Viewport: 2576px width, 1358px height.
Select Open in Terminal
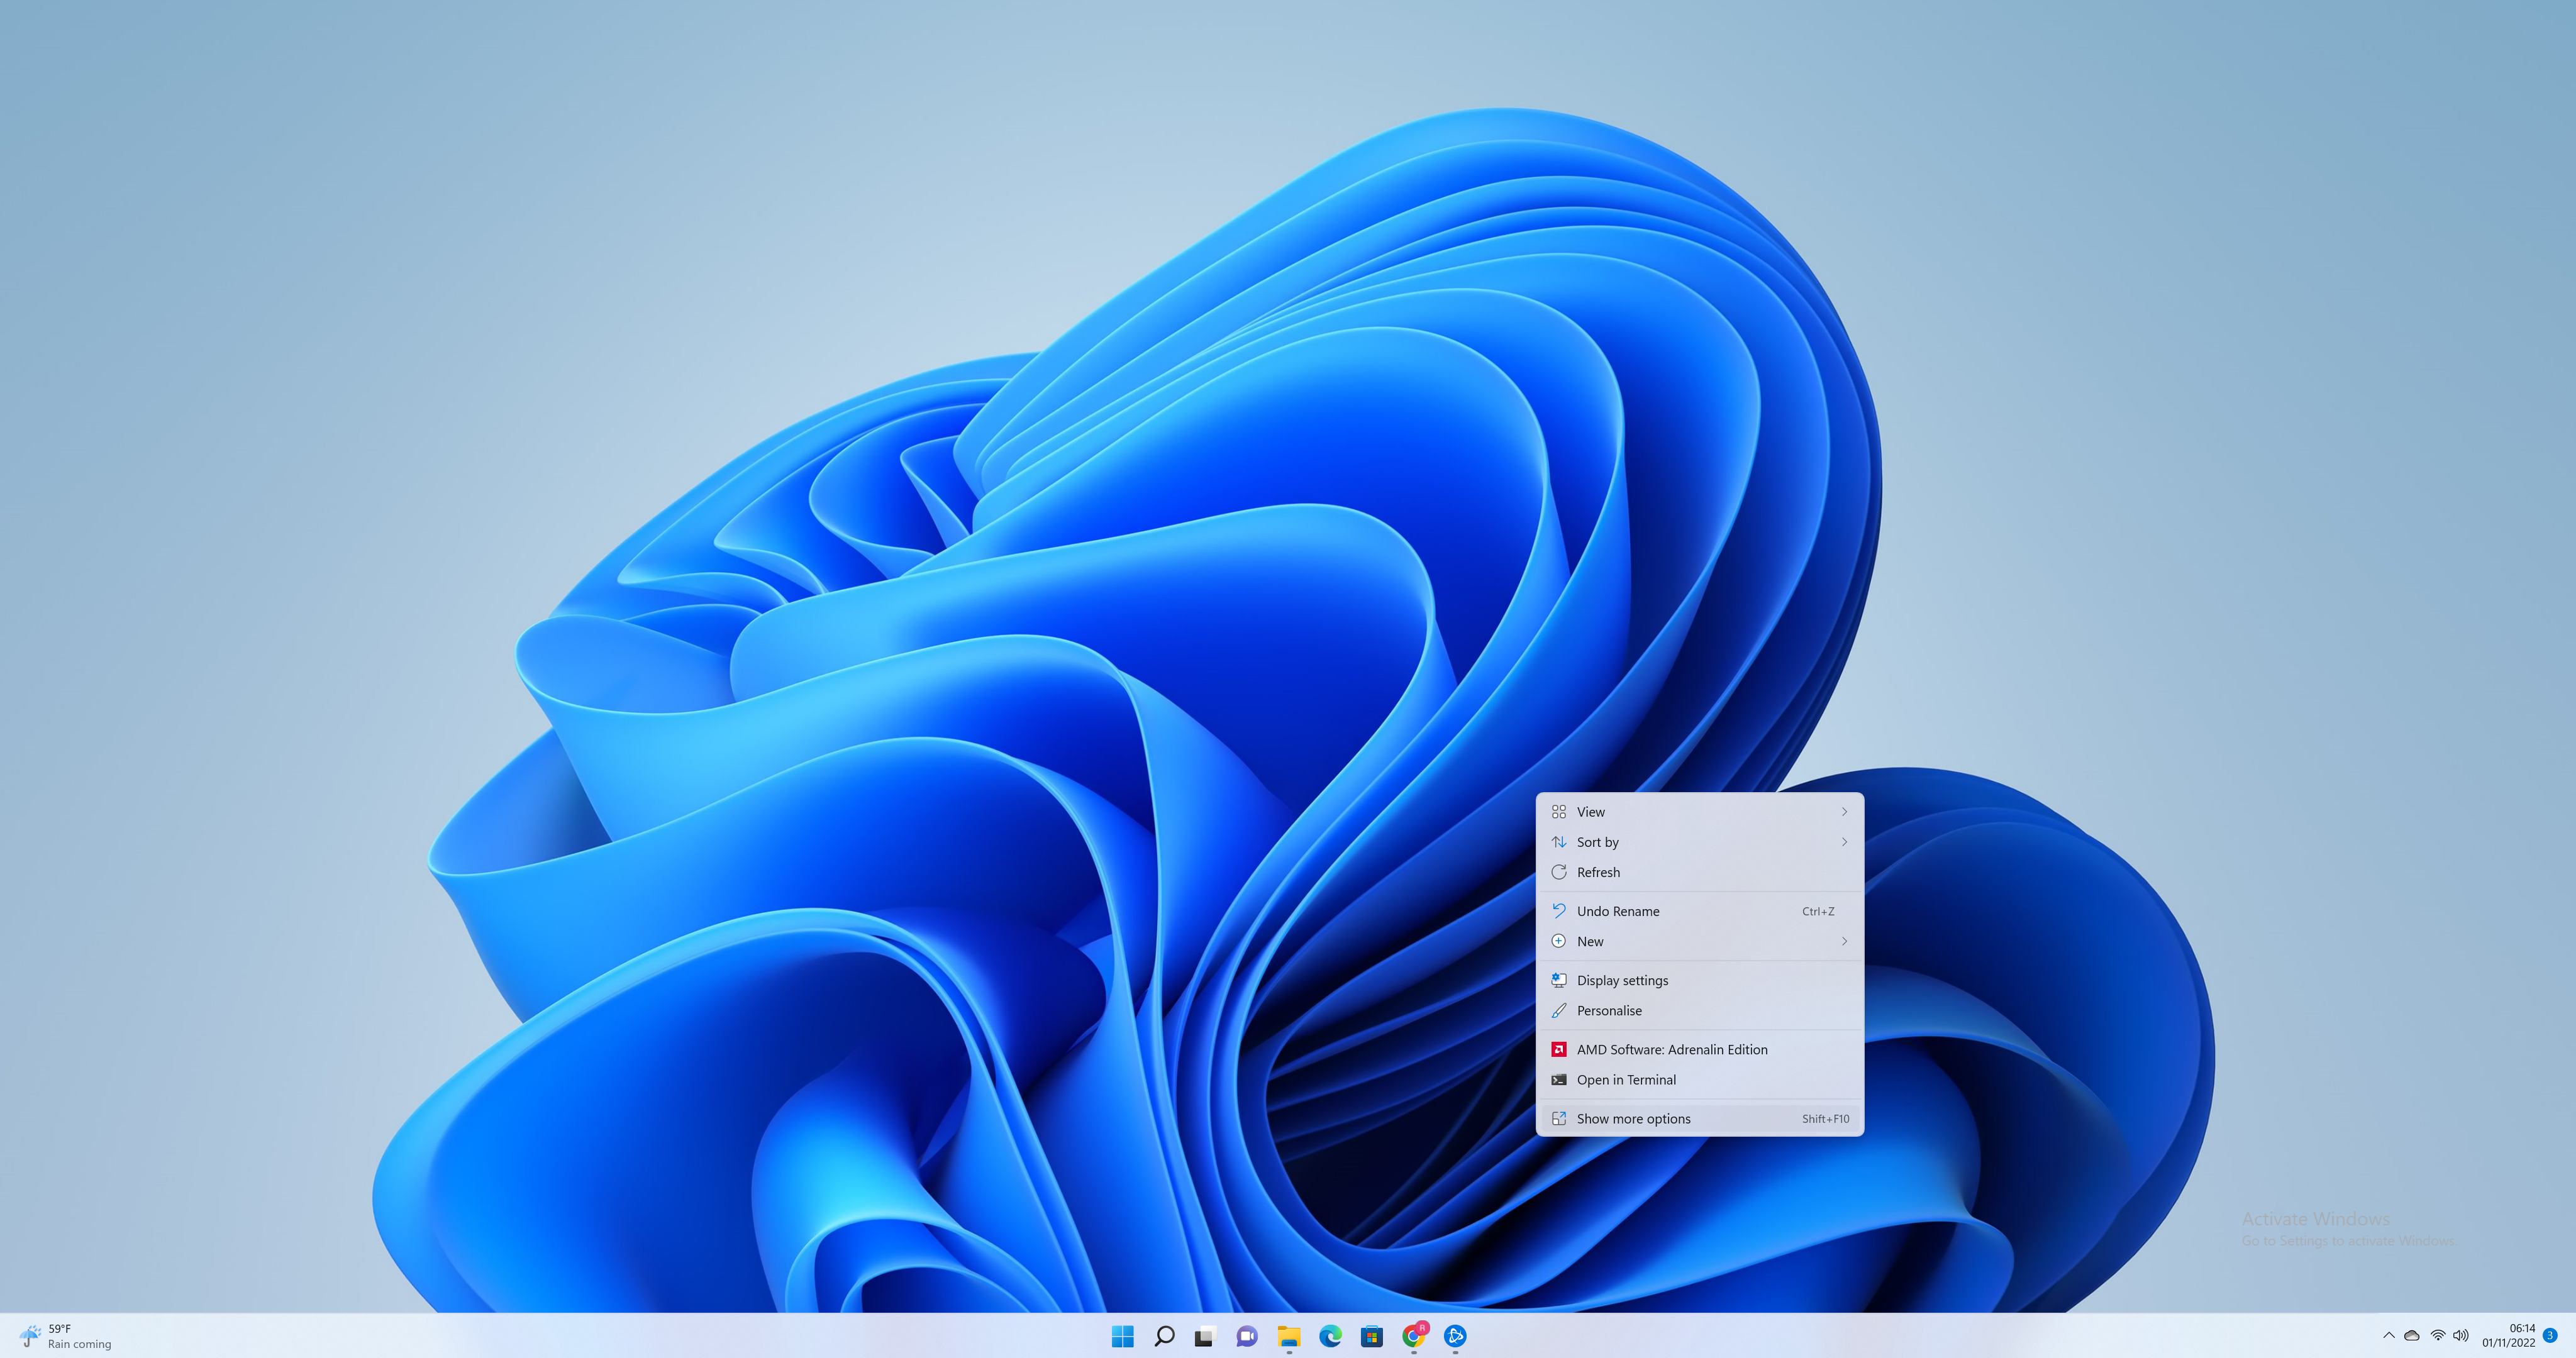[x=1700, y=1079]
